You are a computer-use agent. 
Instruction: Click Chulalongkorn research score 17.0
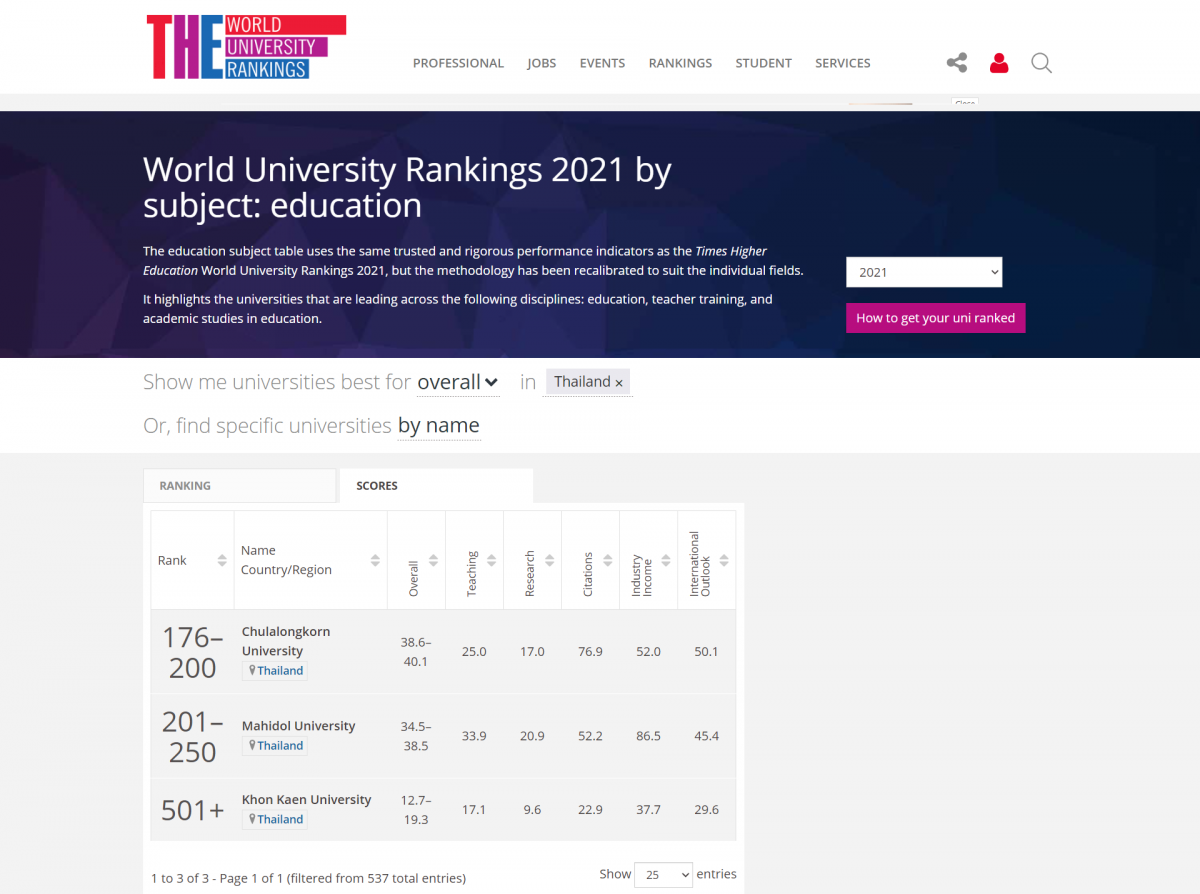(x=533, y=652)
